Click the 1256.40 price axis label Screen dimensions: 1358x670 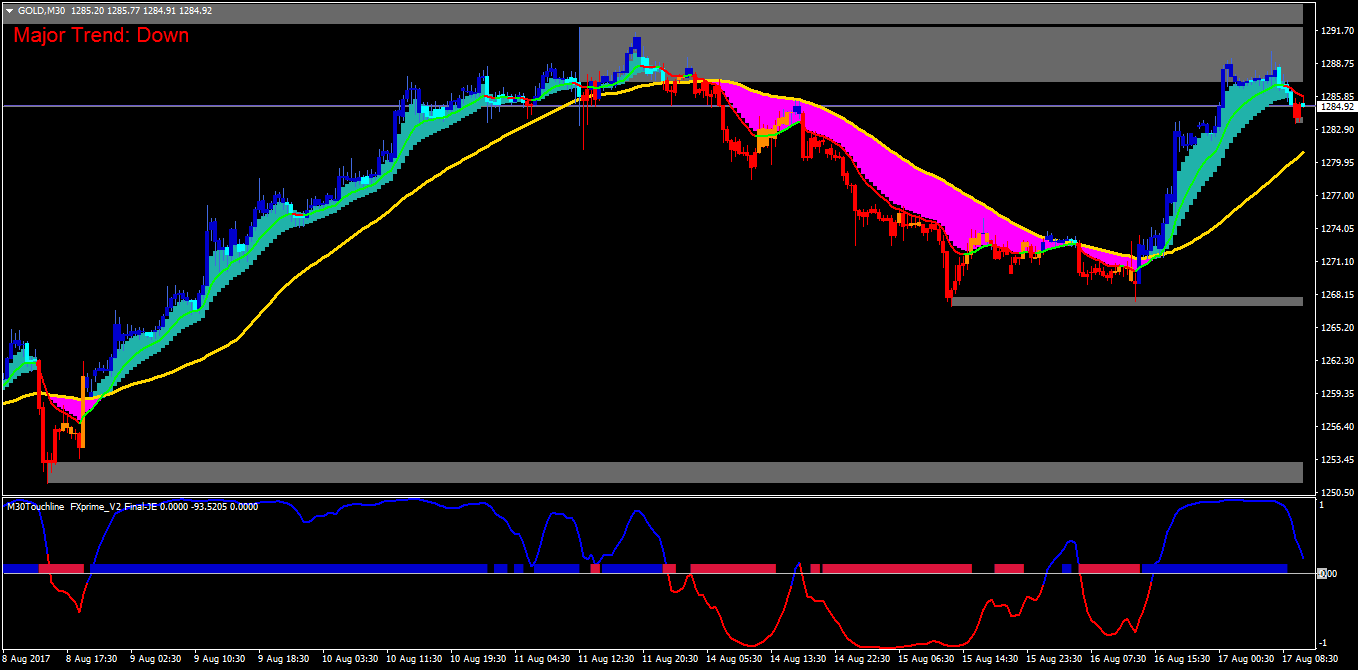point(1336,427)
